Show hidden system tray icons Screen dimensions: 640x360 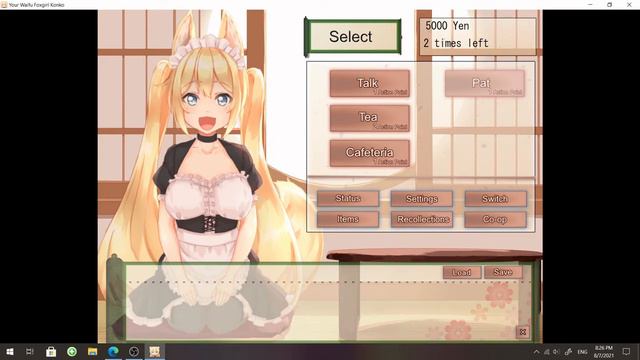(536, 352)
